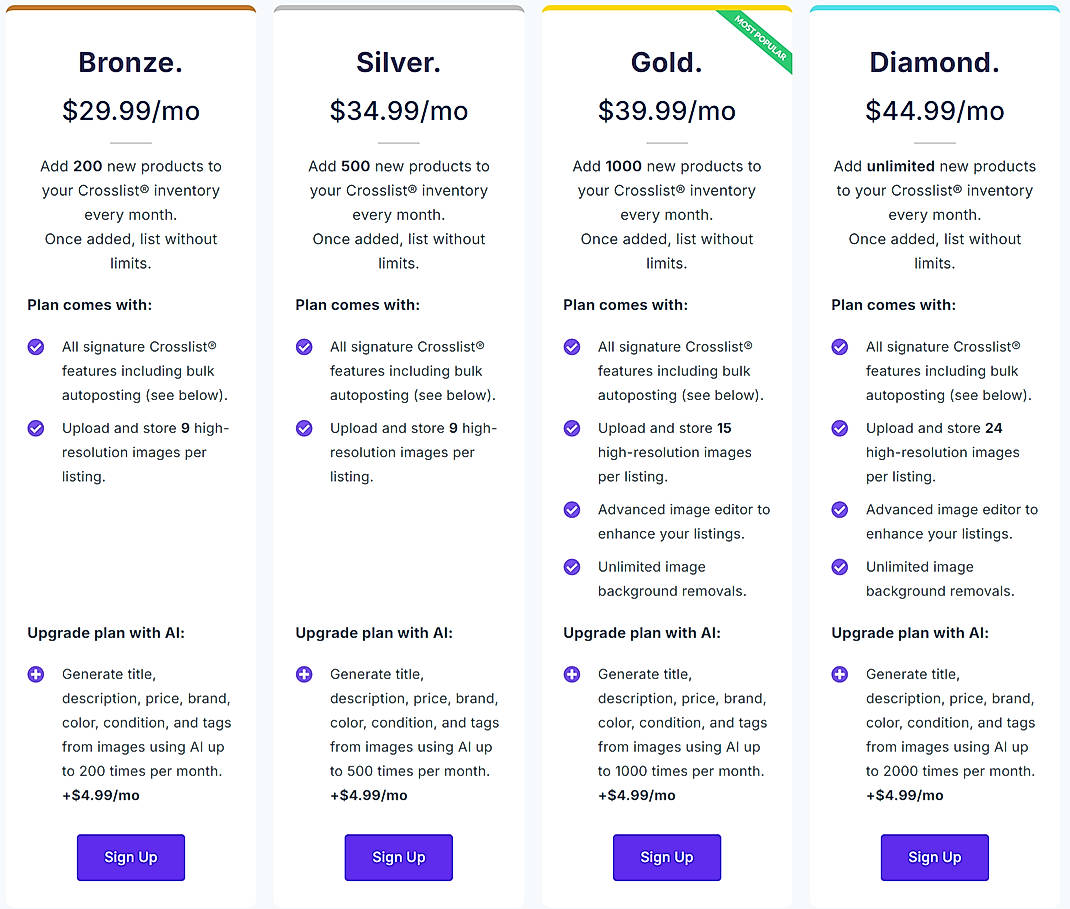Click the checkmark next to Gold's background removals
The width and height of the screenshot is (1070, 909).
coord(572,567)
